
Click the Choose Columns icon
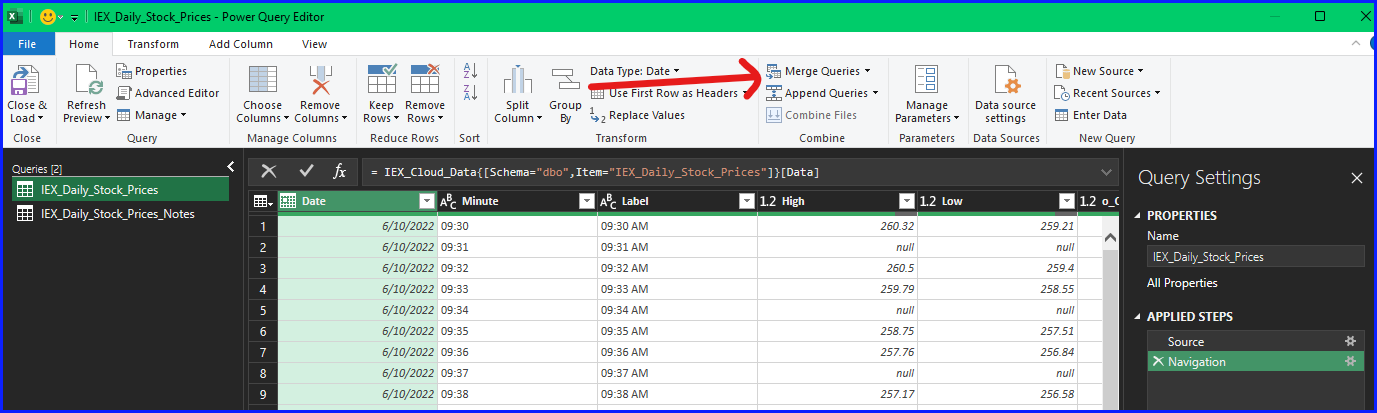pos(263,81)
